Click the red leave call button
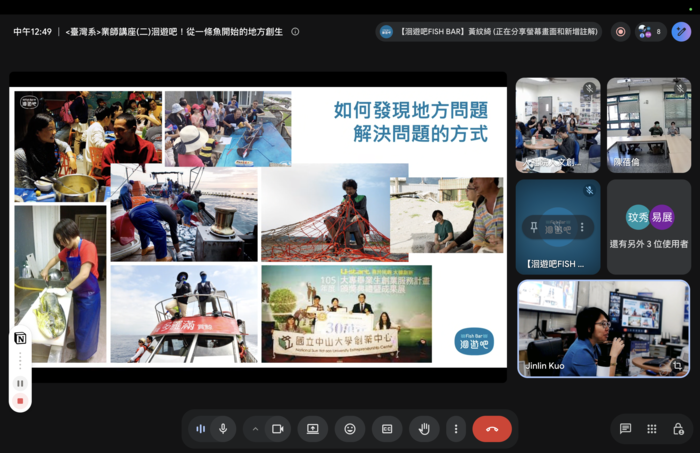 point(492,429)
